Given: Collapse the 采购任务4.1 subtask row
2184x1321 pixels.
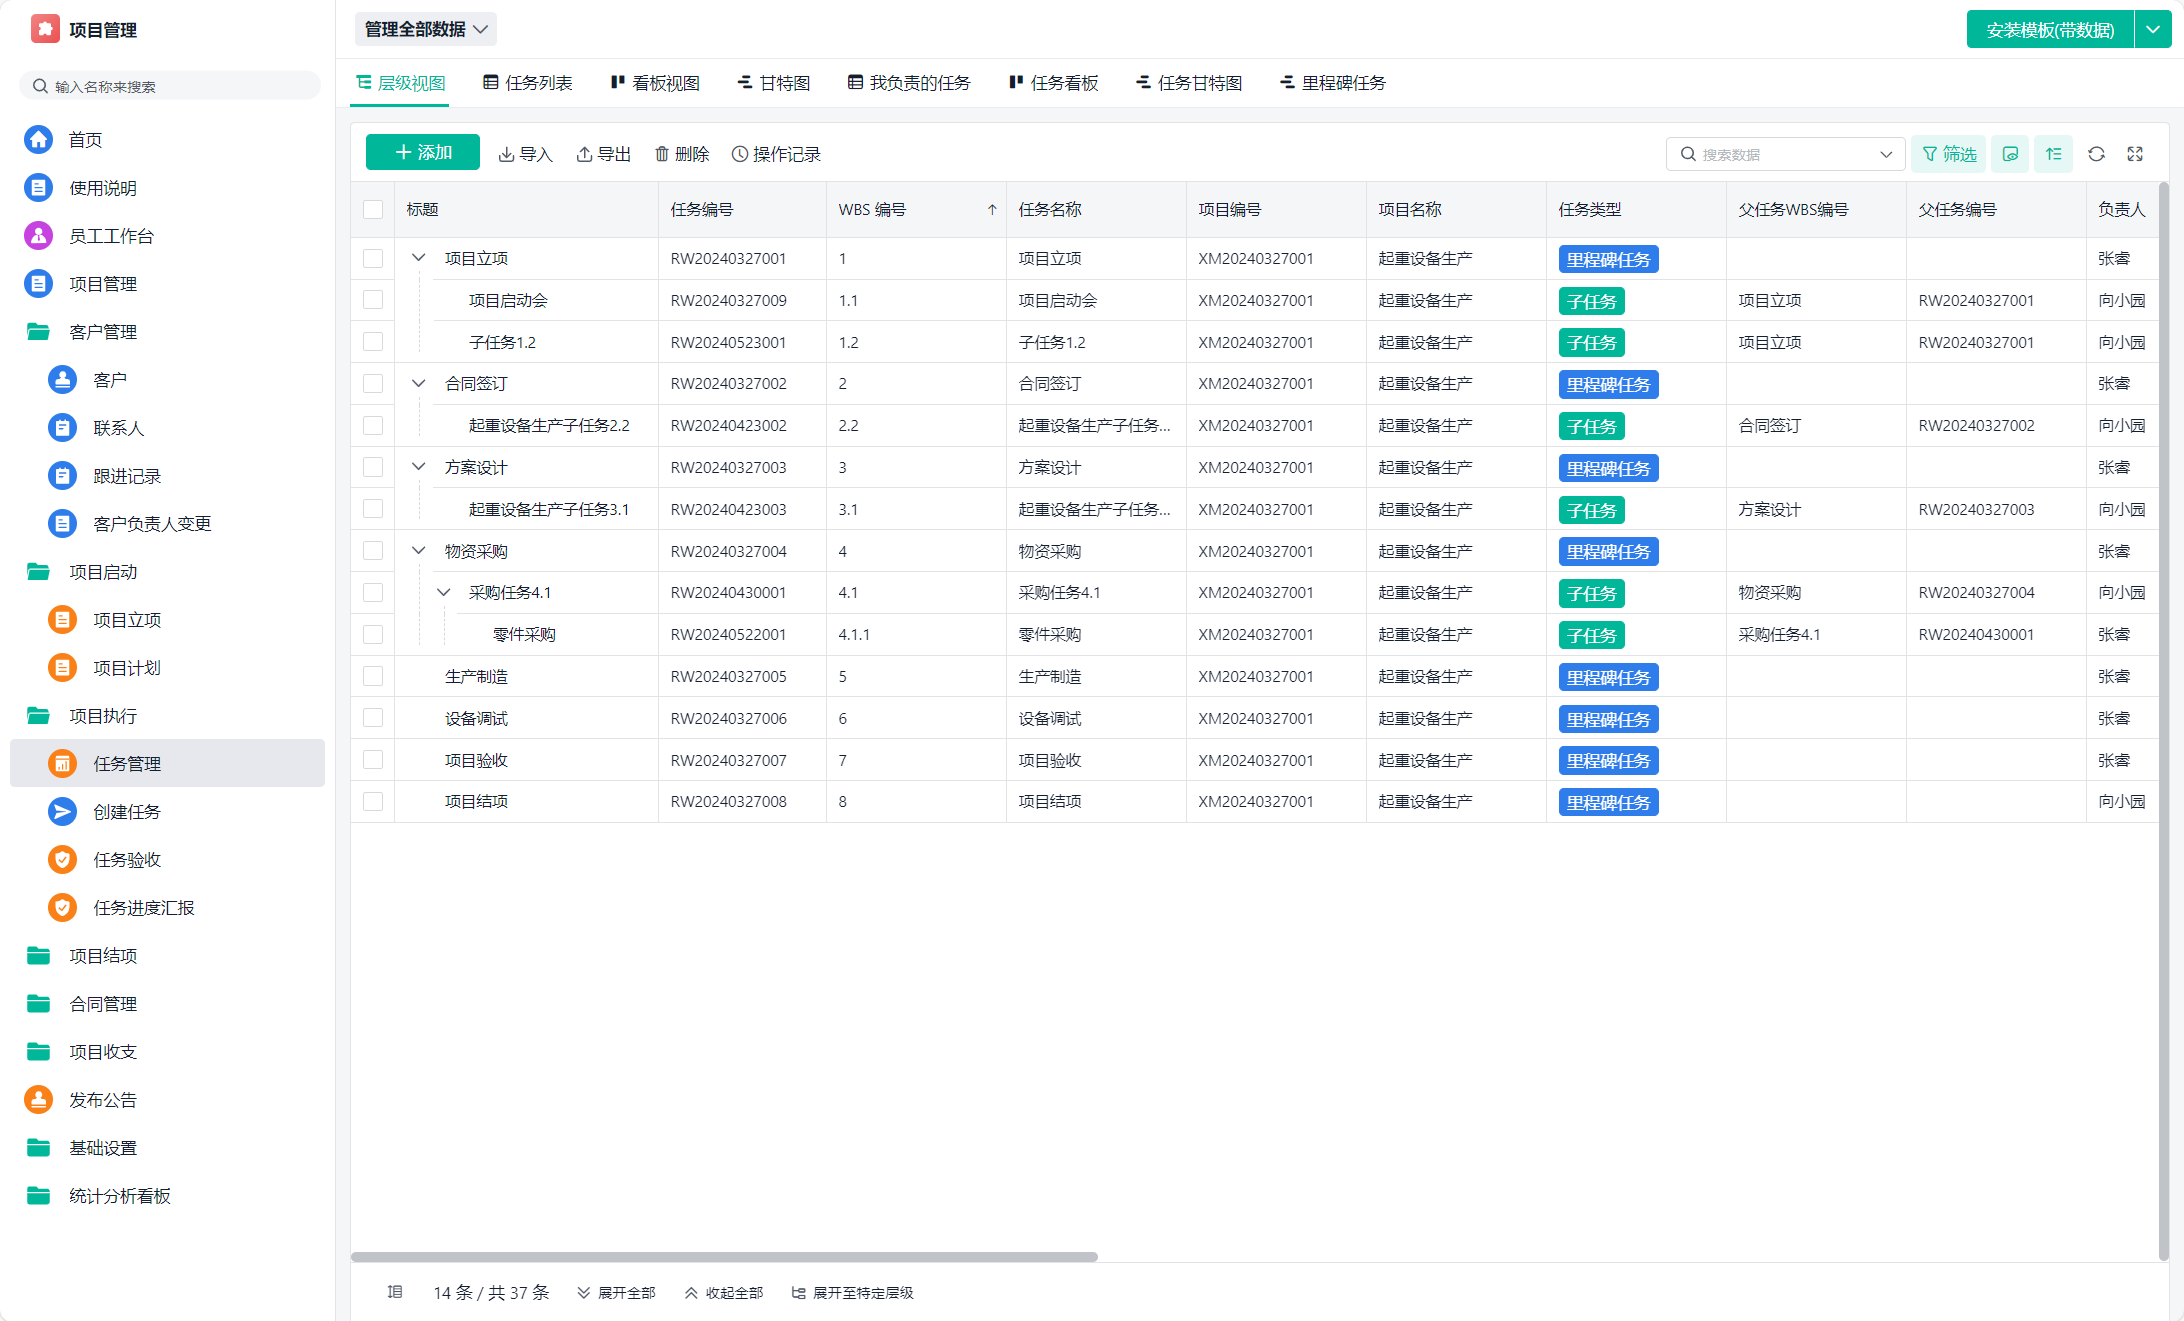Looking at the screenshot, I should coord(443,593).
